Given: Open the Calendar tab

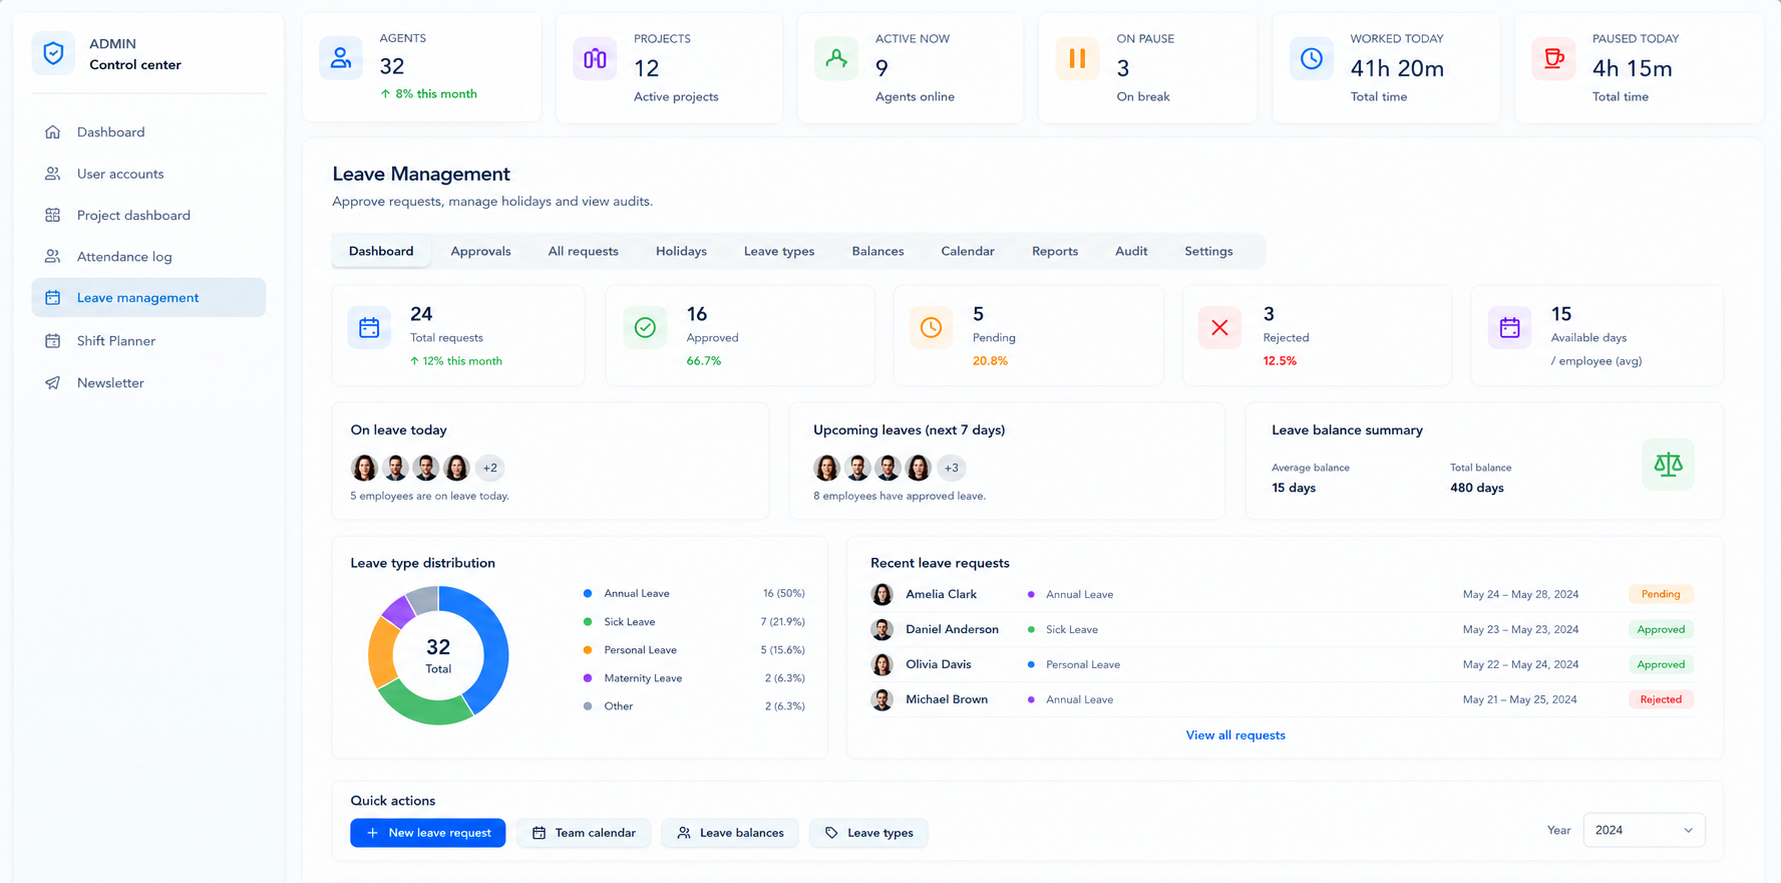Looking at the screenshot, I should [x=968, y=251].
